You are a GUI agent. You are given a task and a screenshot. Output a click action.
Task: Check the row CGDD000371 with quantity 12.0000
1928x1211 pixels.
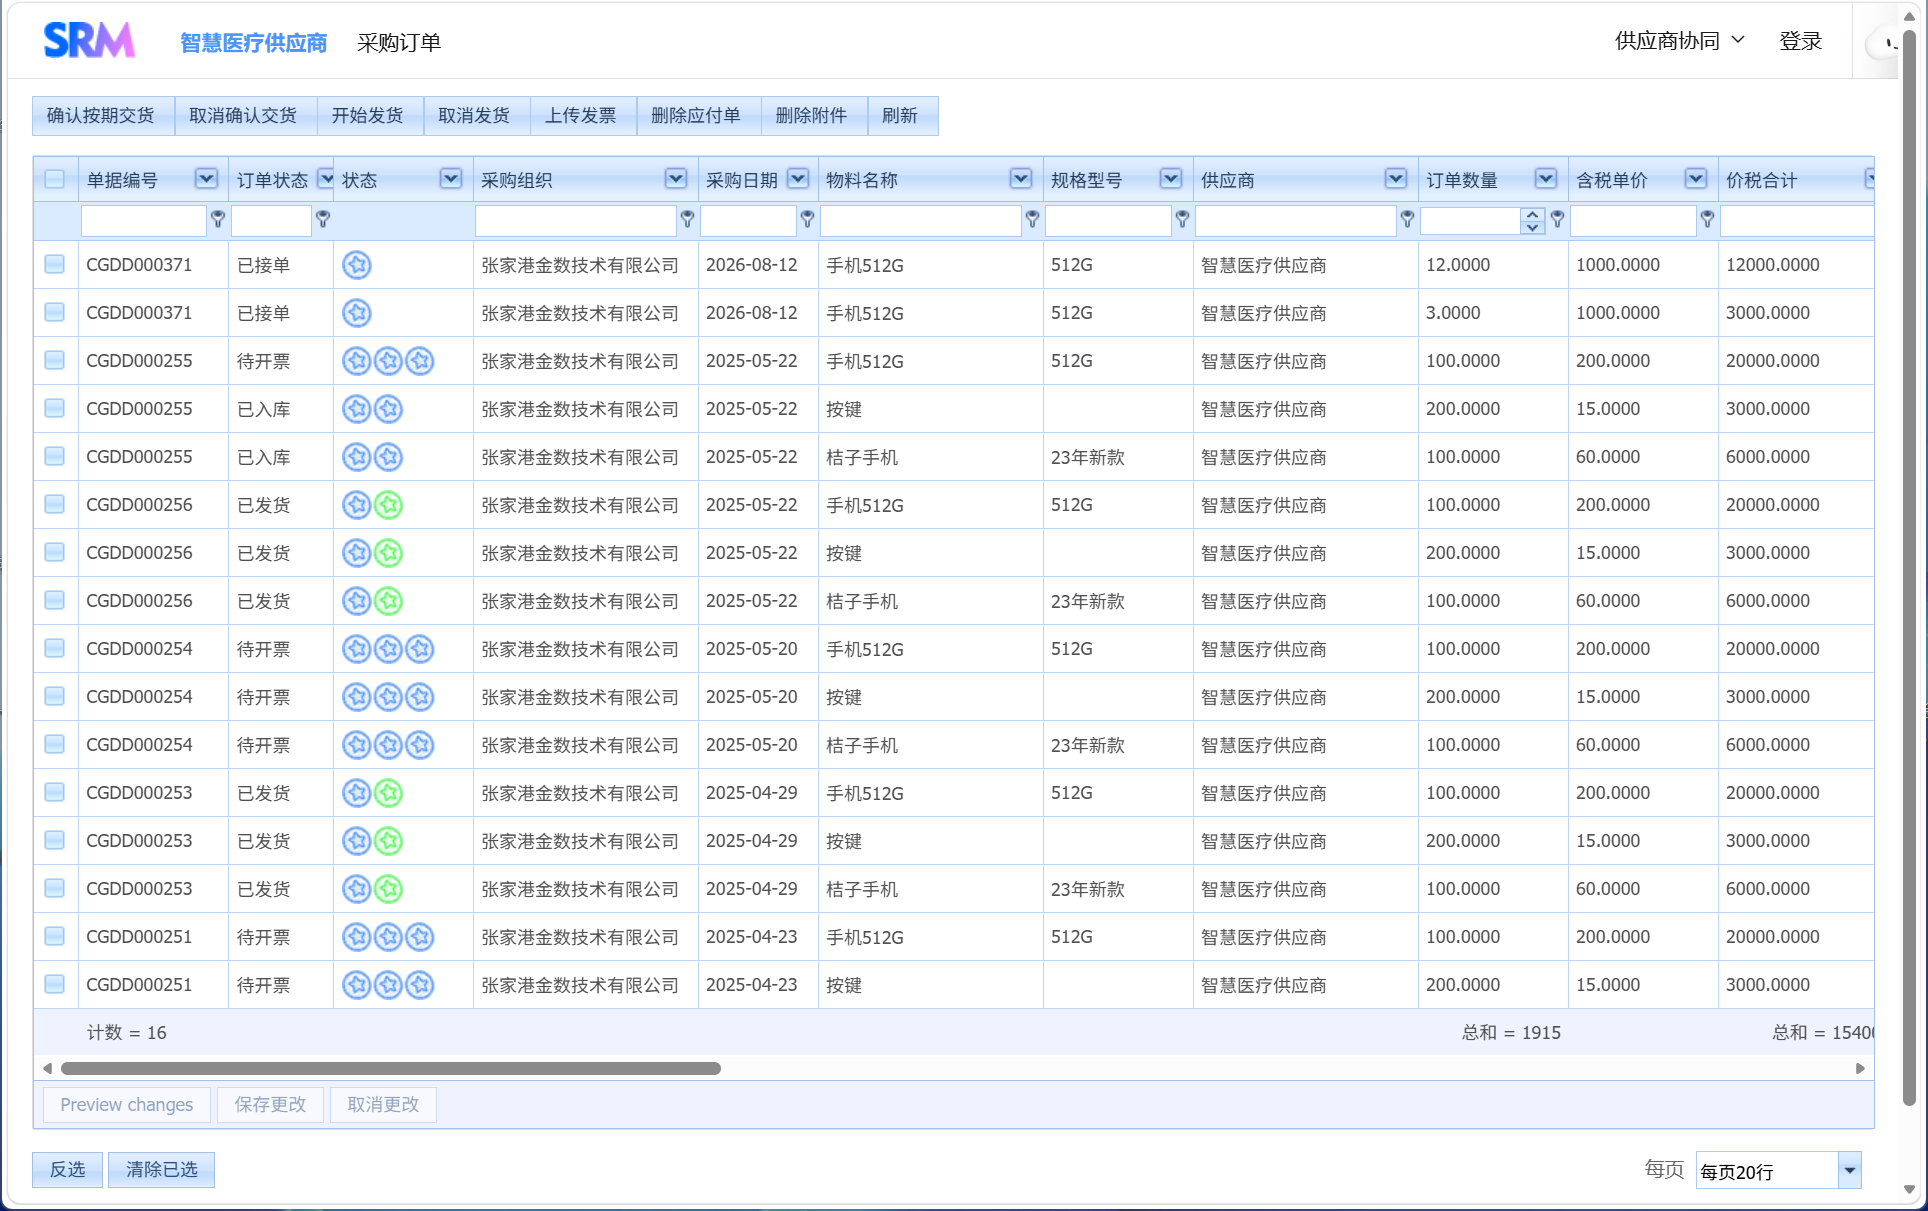pos(55,264)
